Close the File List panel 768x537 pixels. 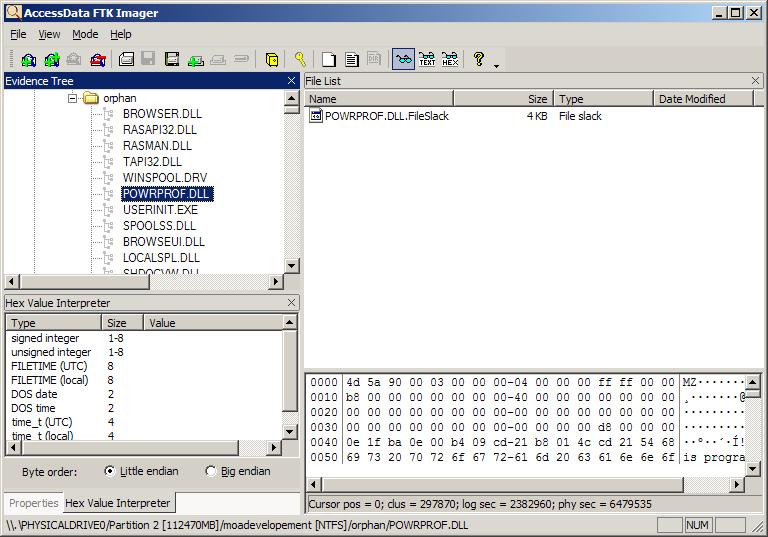tap(755, 80)
